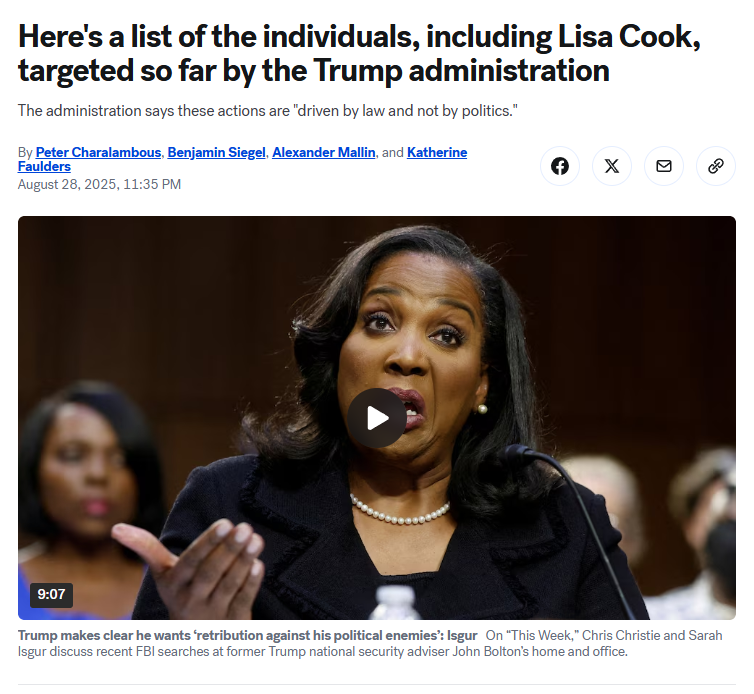Click the August 28, 2025 timestamp

pyautogui.click(x=99, y=184)
